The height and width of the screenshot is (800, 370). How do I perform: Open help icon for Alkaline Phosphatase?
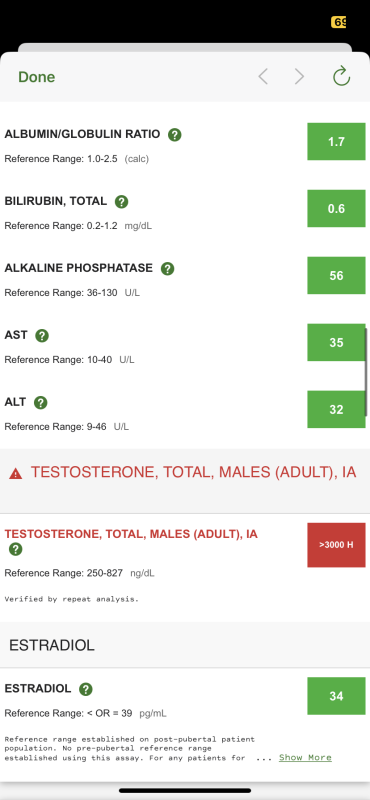[167, 268]
